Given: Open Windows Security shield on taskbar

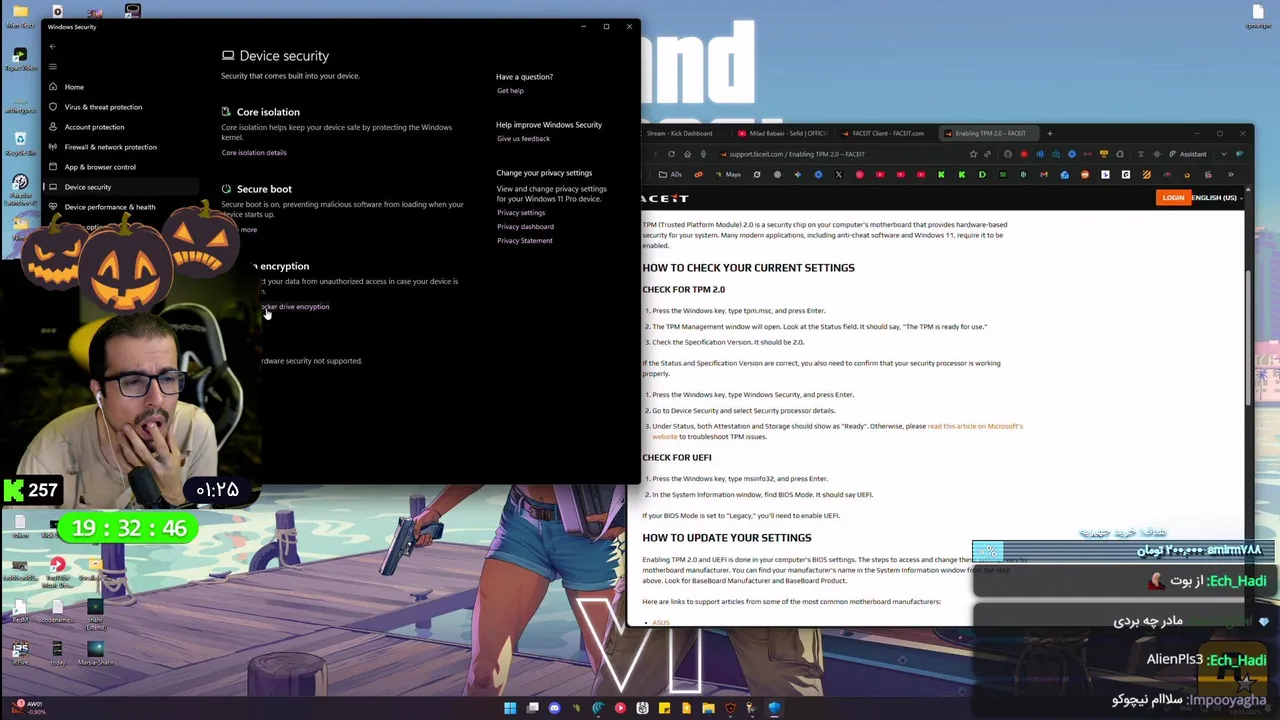Looking at the screenshot, I should tap(773, 708).
